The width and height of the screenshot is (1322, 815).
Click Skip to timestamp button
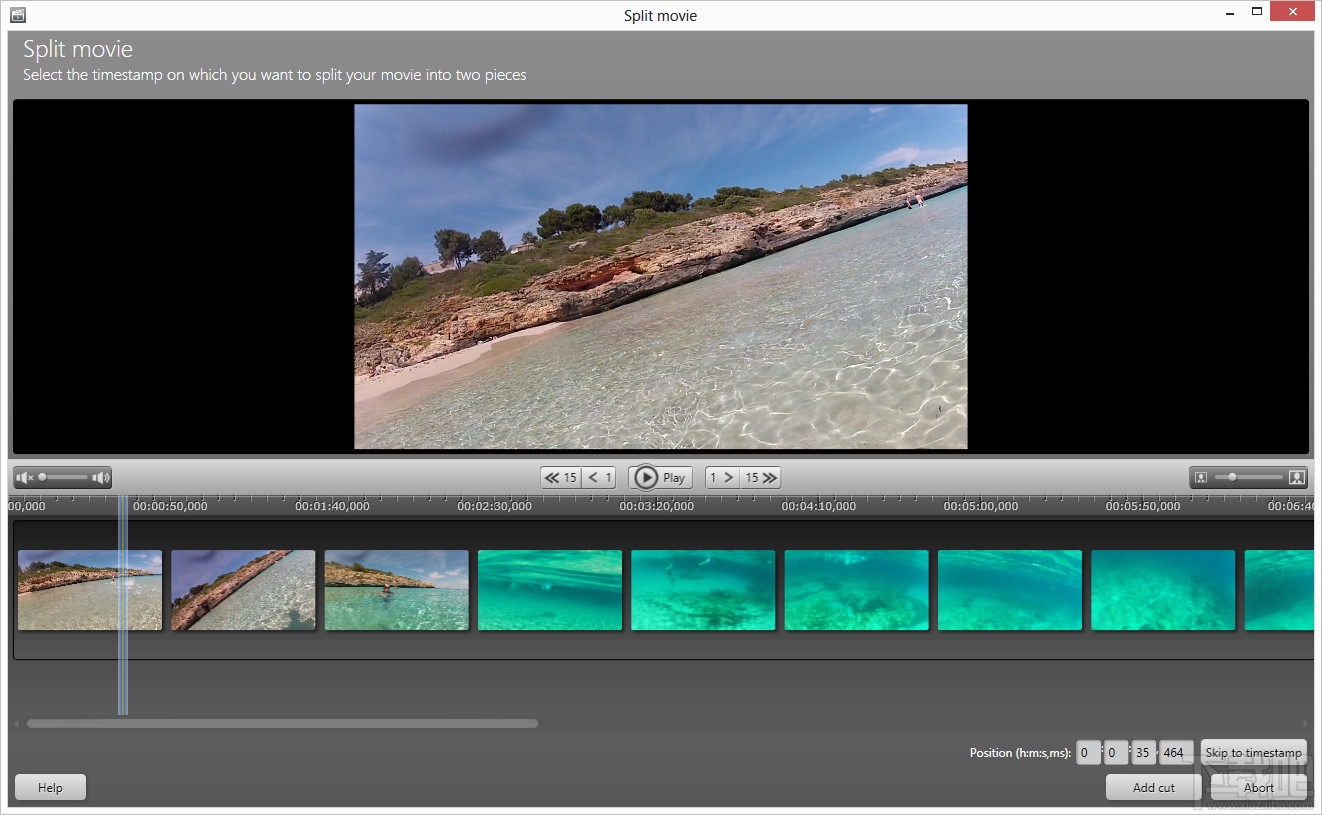point(1254,752)
